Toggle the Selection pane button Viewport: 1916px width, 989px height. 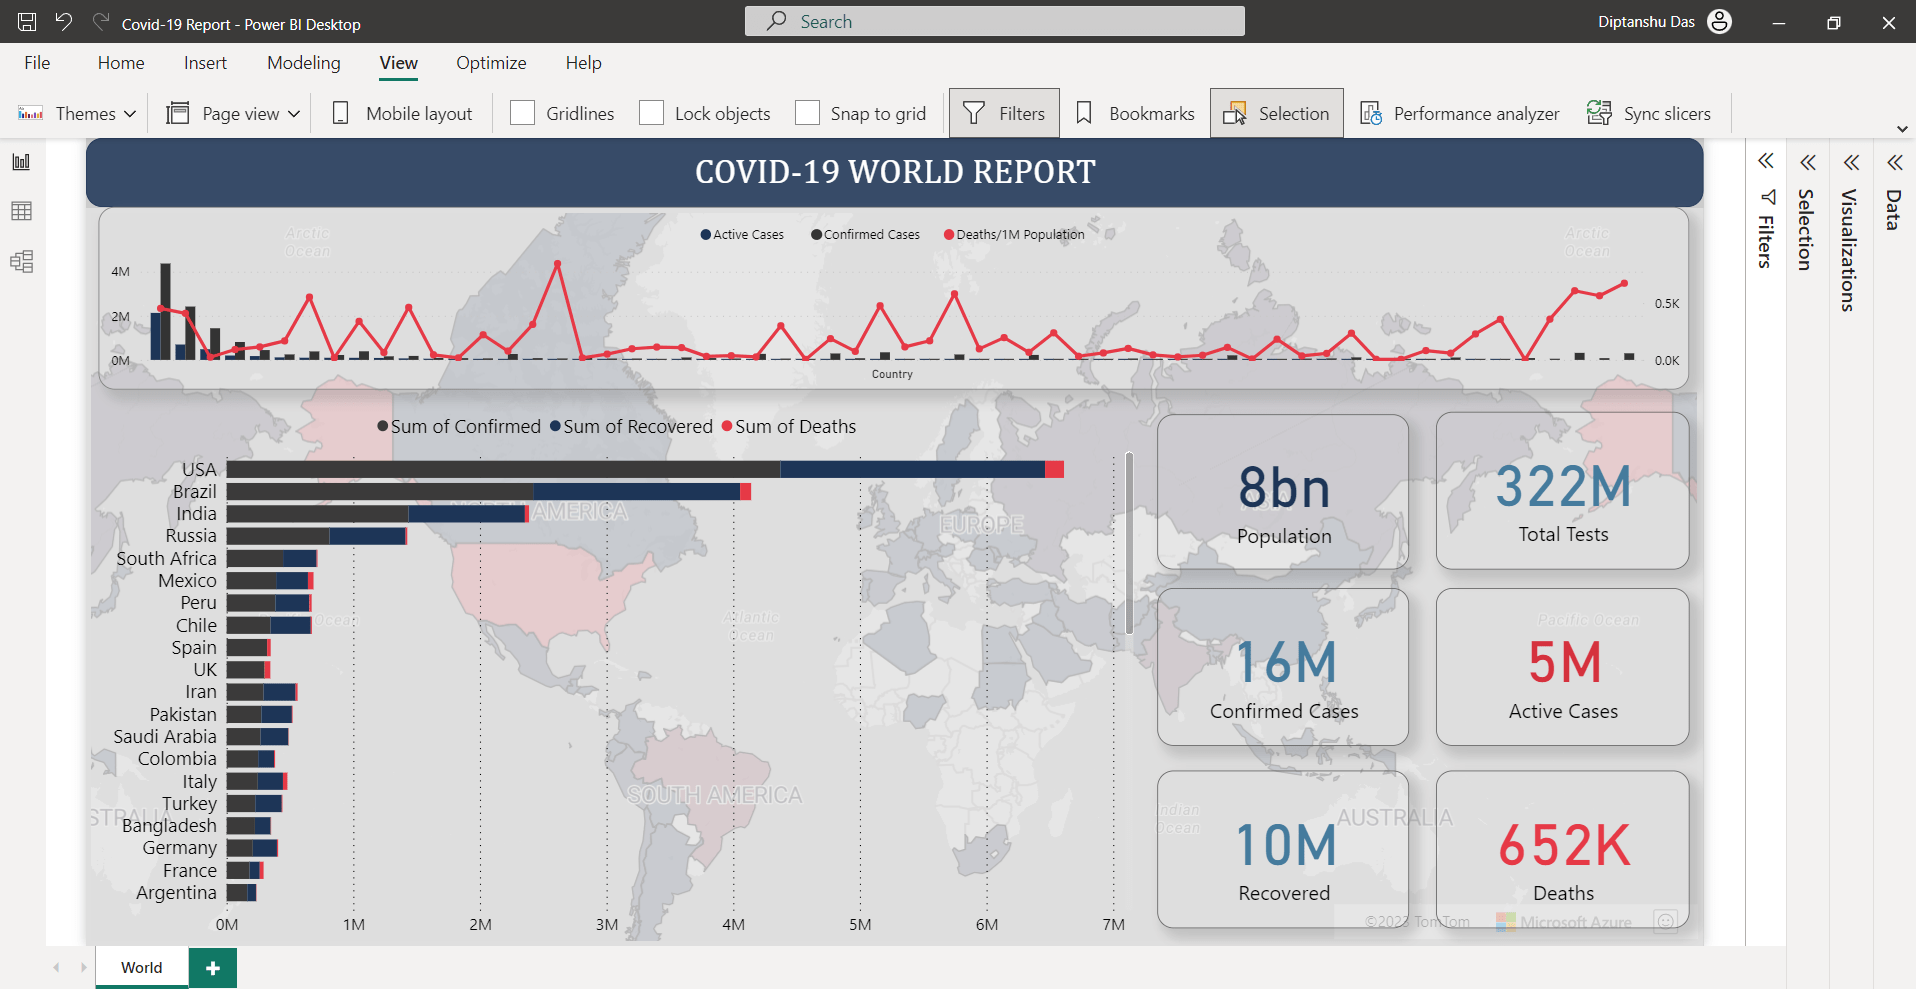[x=1276, y=113]
